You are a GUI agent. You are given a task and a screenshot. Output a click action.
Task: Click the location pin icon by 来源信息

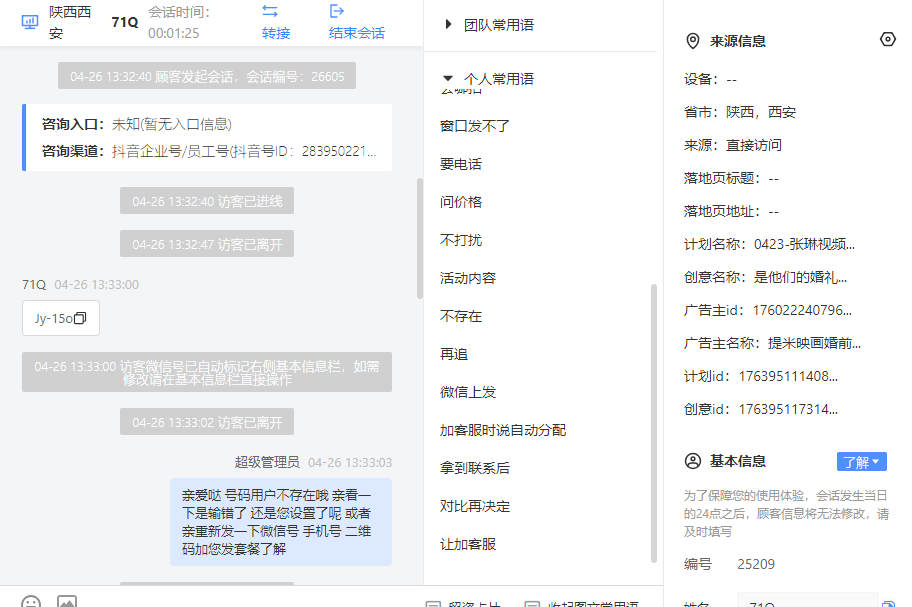[693, 41]
